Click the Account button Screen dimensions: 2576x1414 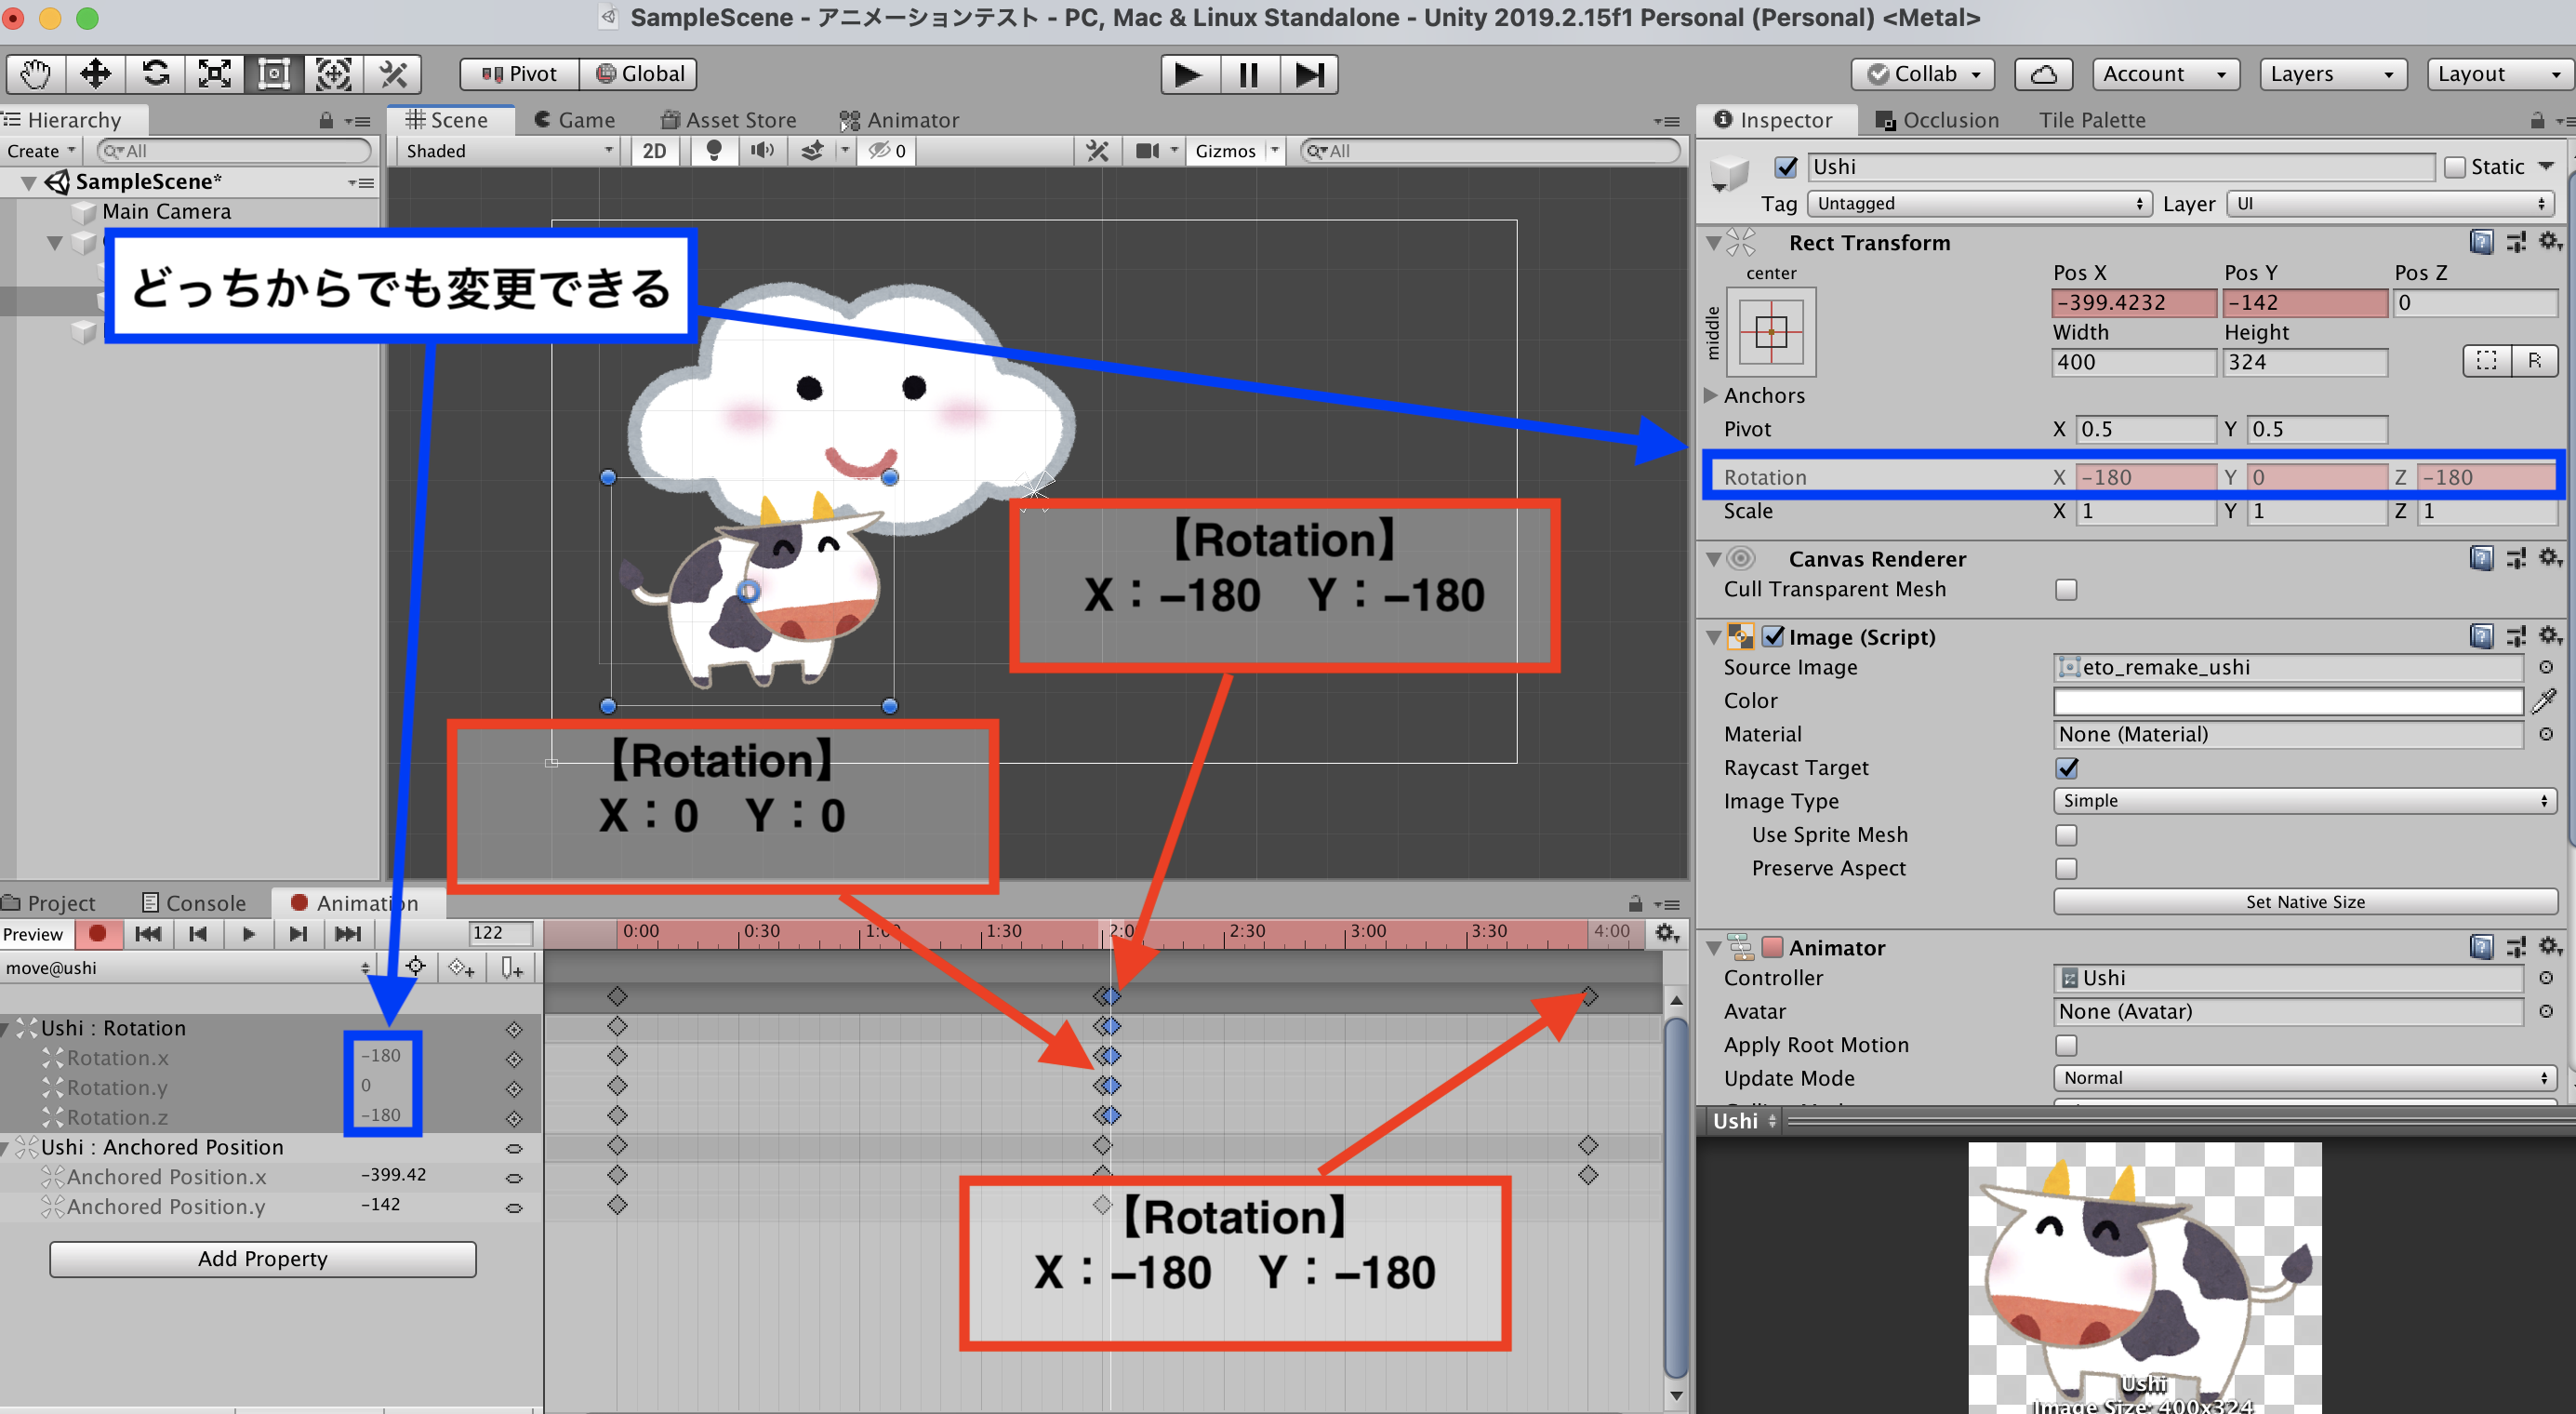coord(2165,74)
